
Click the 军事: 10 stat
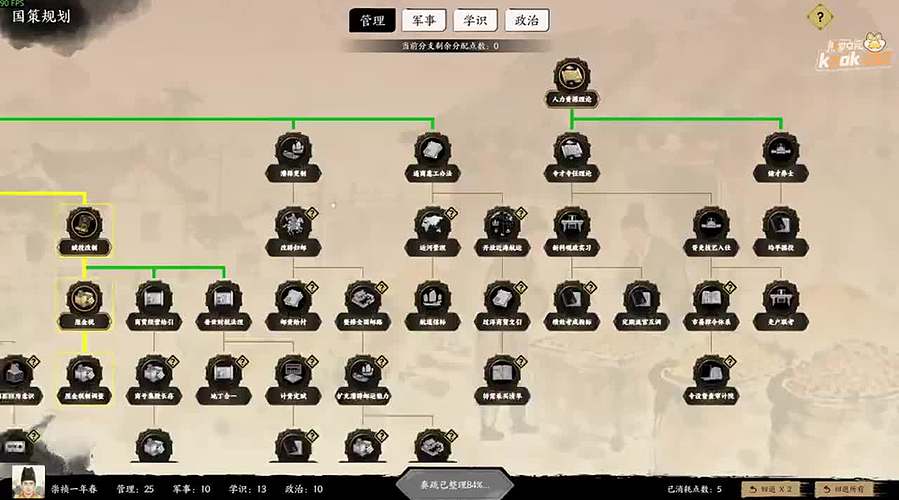191,489
